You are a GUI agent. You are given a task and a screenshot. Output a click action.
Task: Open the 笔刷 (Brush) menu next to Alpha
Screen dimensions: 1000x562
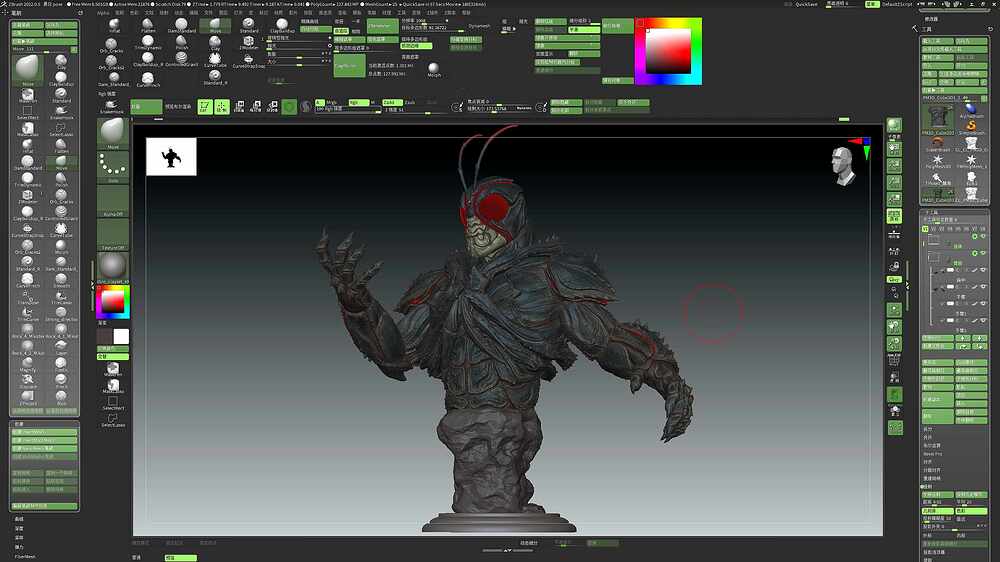pyautogui.click(x=119, y=12)
